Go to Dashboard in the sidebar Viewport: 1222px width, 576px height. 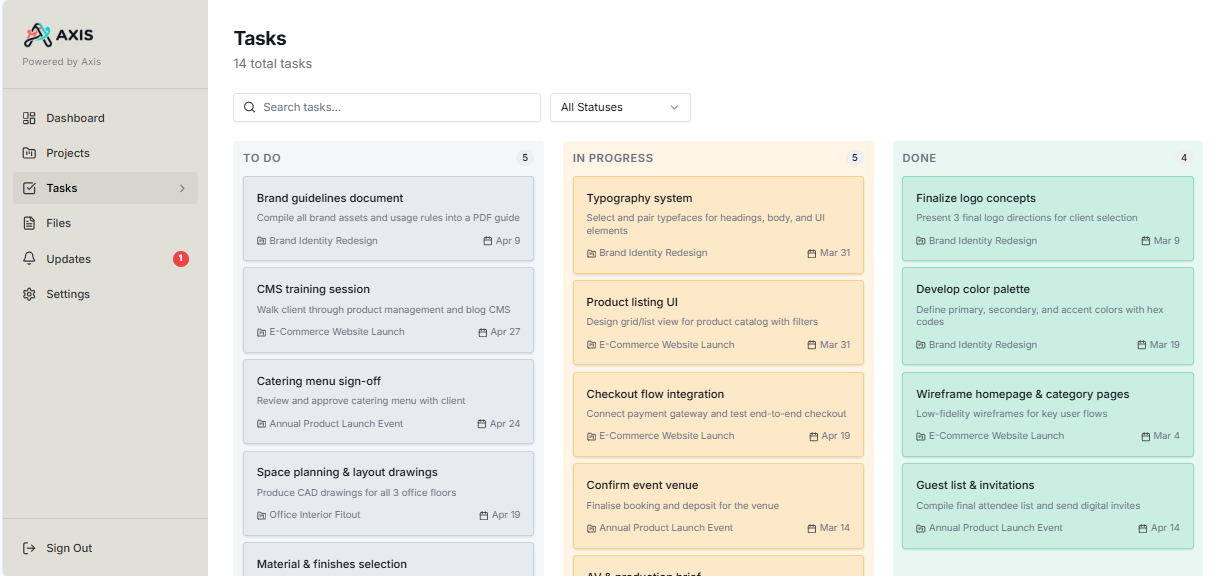(x=105, y=118)
